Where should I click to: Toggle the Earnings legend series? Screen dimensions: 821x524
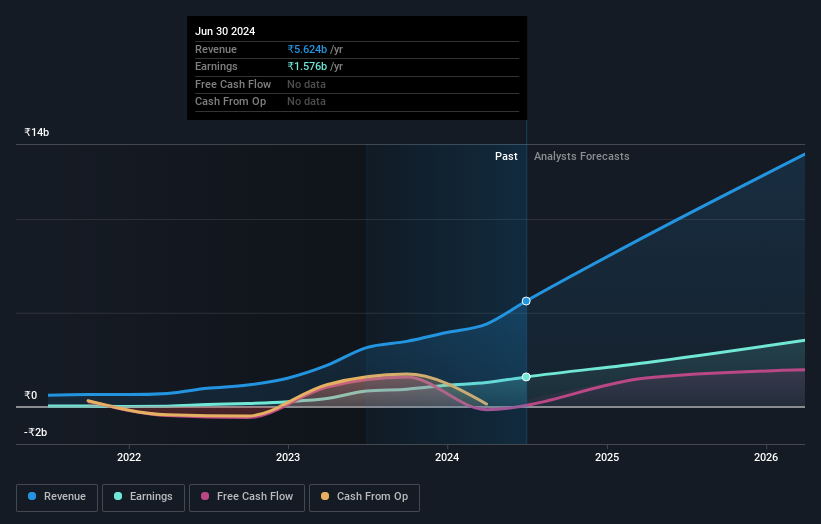143,497
